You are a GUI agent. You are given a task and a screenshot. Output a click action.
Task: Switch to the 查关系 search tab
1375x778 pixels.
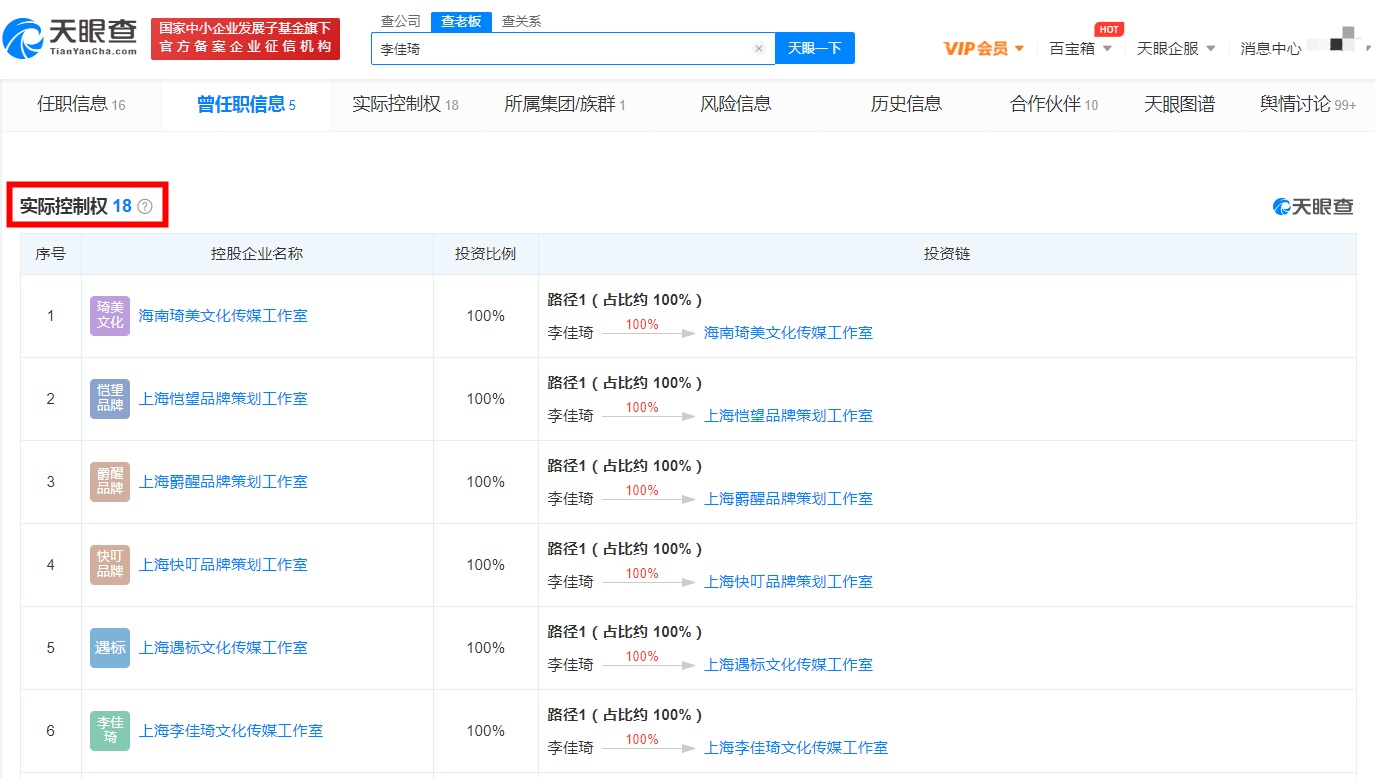[x=521, y=21]
